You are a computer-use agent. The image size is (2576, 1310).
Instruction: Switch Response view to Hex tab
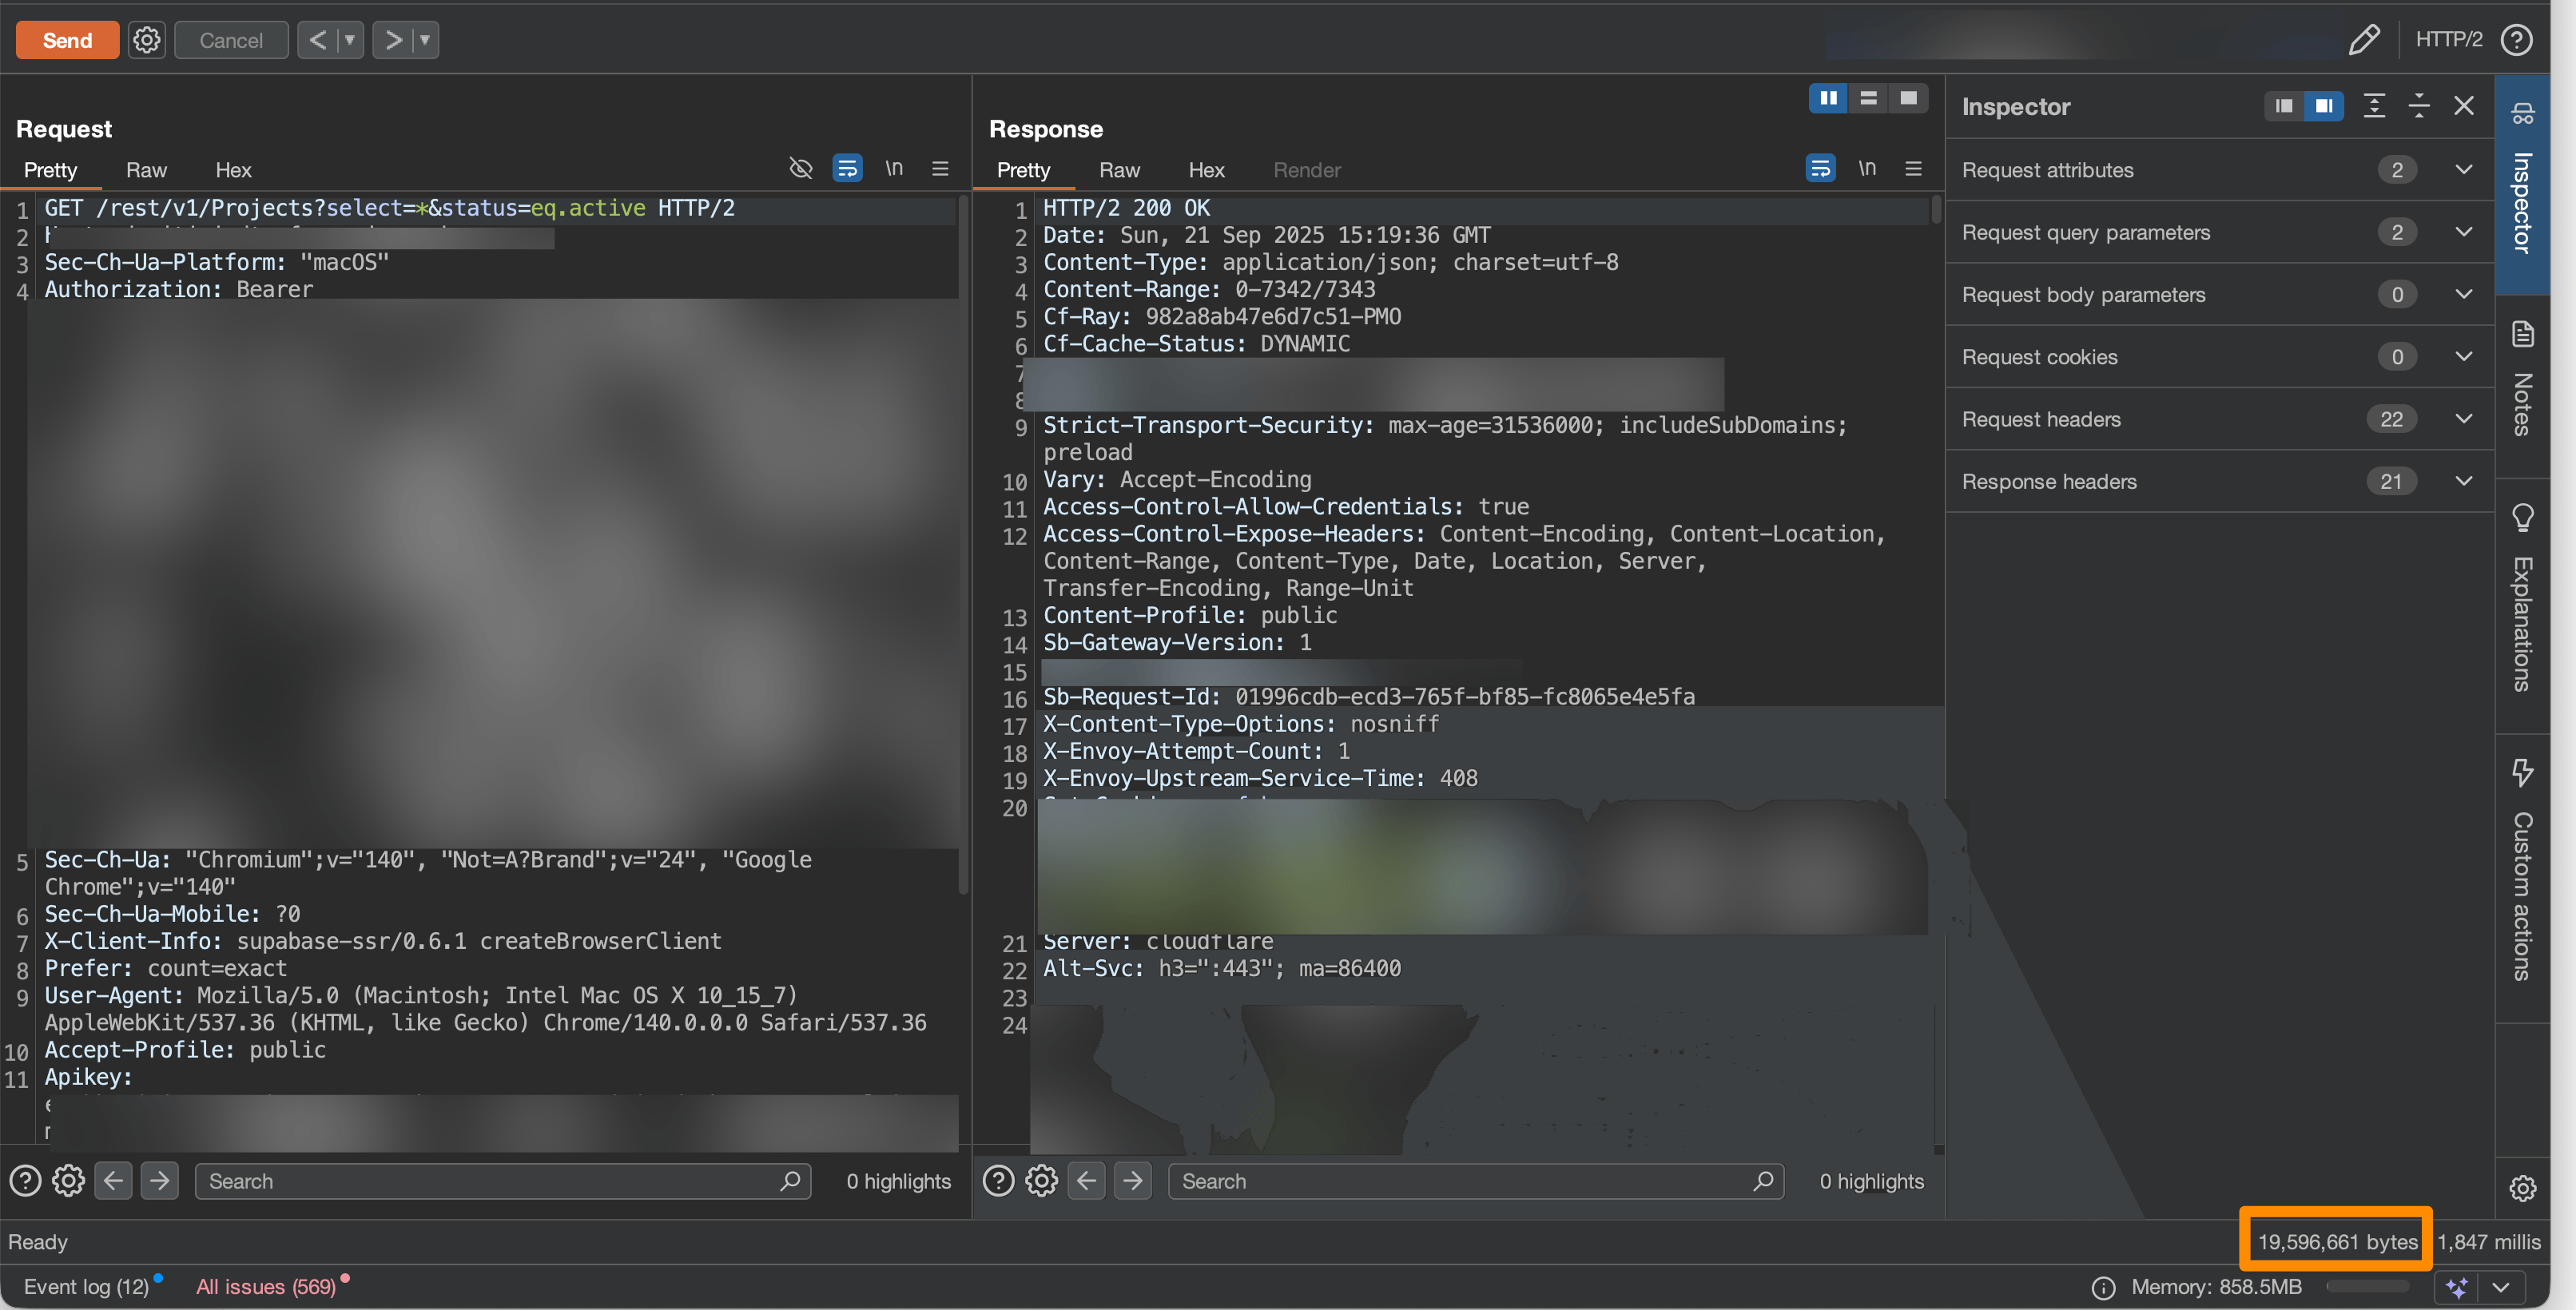pyautogui.click(x=1206, y=170)
